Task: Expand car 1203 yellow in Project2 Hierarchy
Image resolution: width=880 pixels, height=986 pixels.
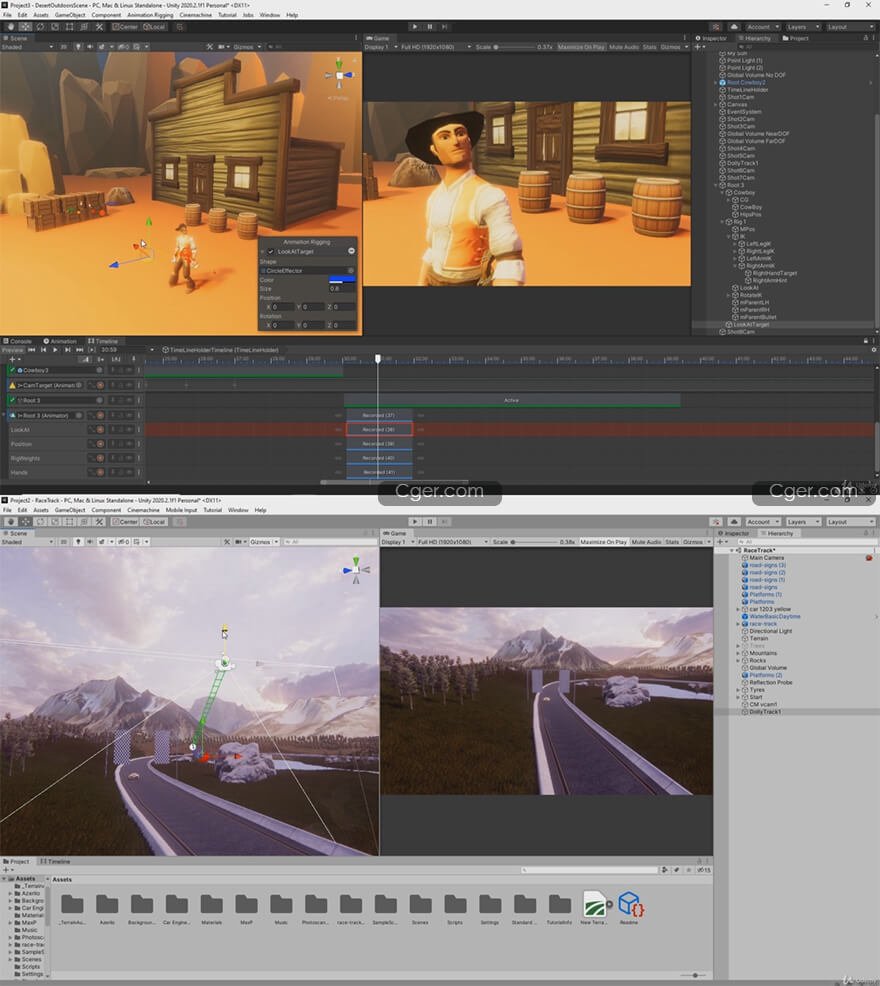Action: pyautogui.click(x=738, y=609)
